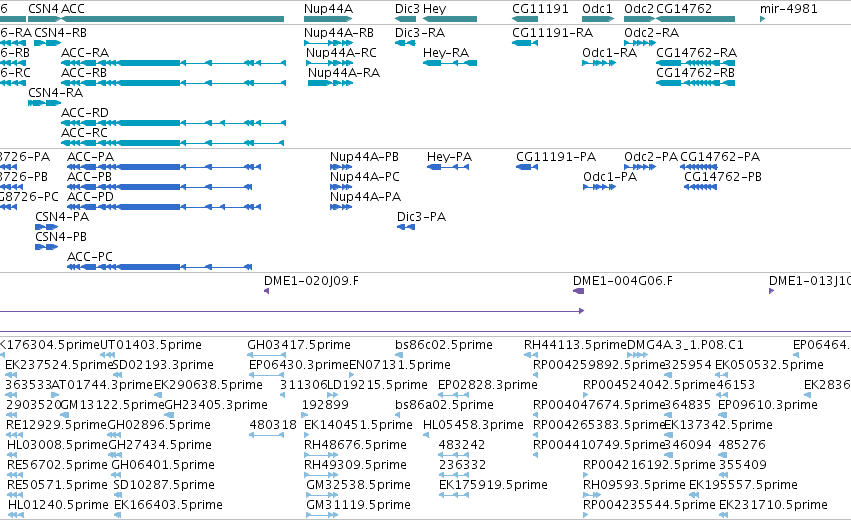Image resolution: width=851 pixels, height=520 pixels.
Task: Click the CG14762-PA protein label
Action: click(x=720, y=157)
